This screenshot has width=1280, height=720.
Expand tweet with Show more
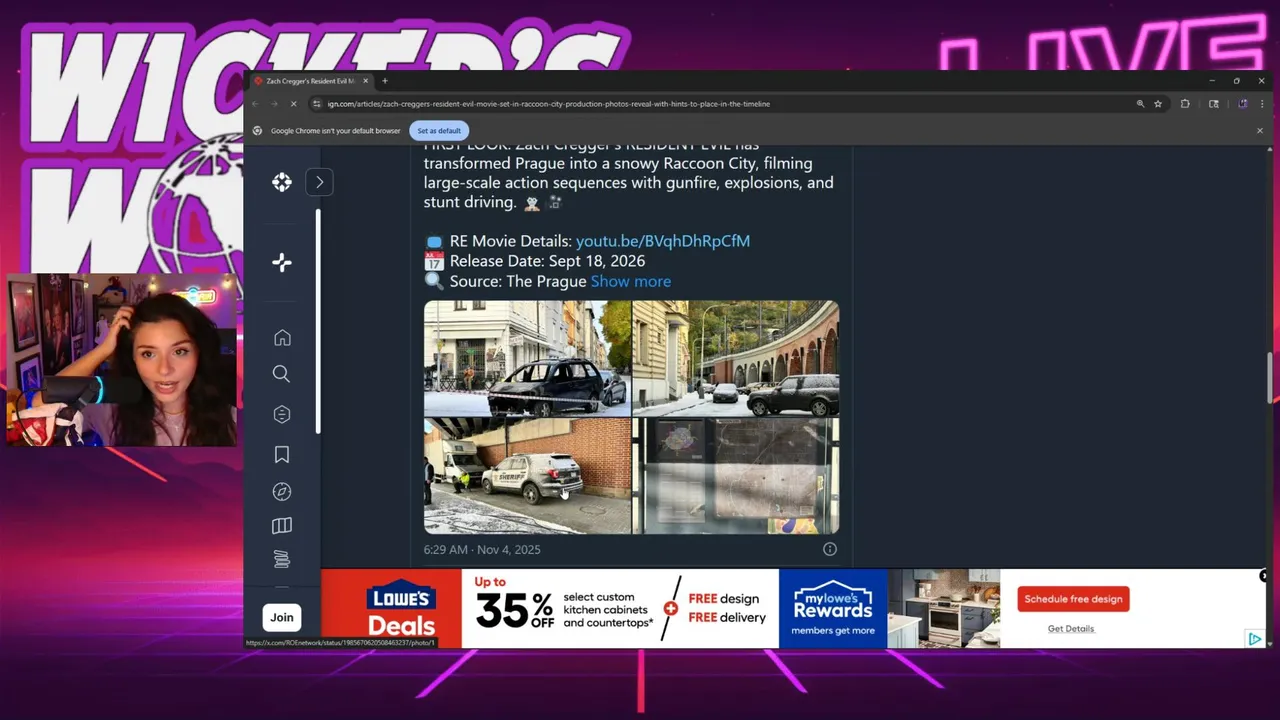(x=631, y=281)
